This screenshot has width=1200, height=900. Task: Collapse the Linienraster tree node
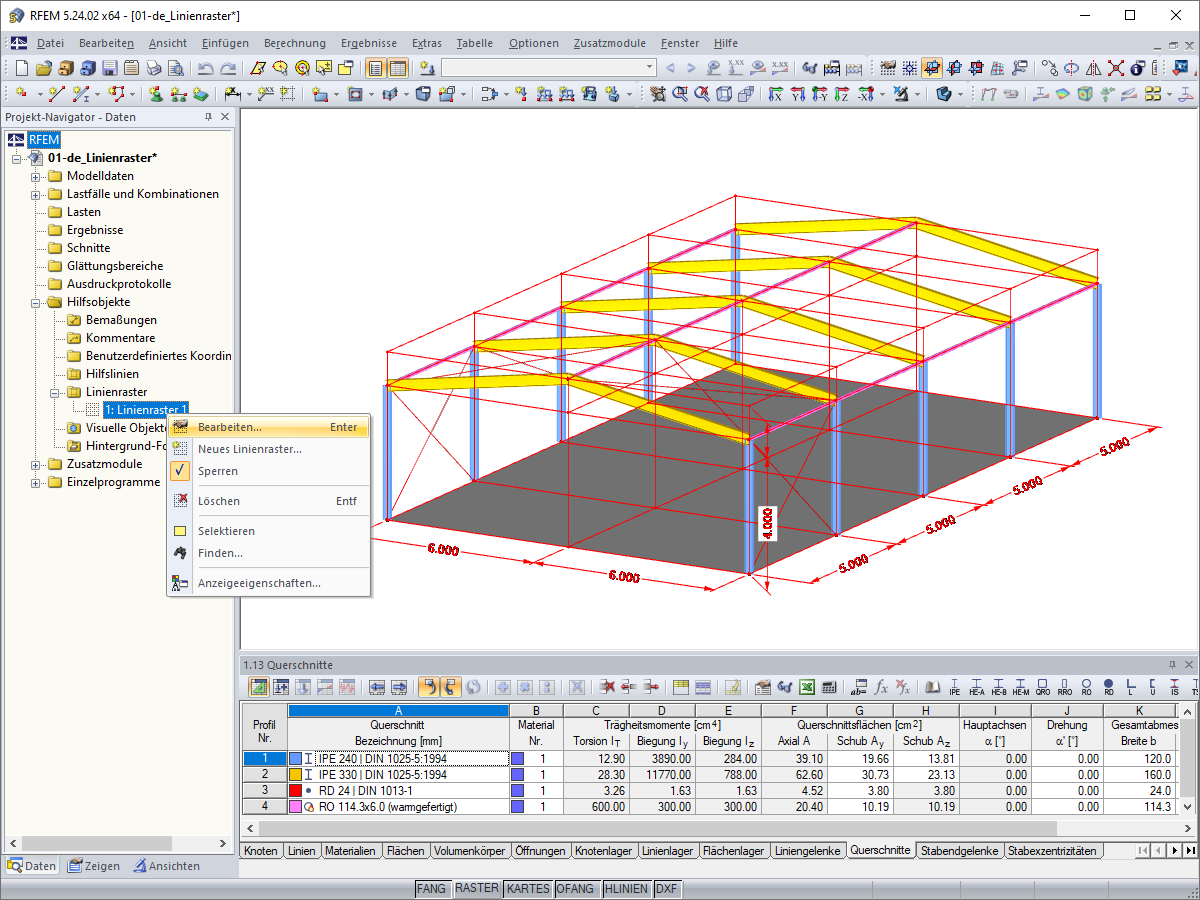tap(55, 392)
